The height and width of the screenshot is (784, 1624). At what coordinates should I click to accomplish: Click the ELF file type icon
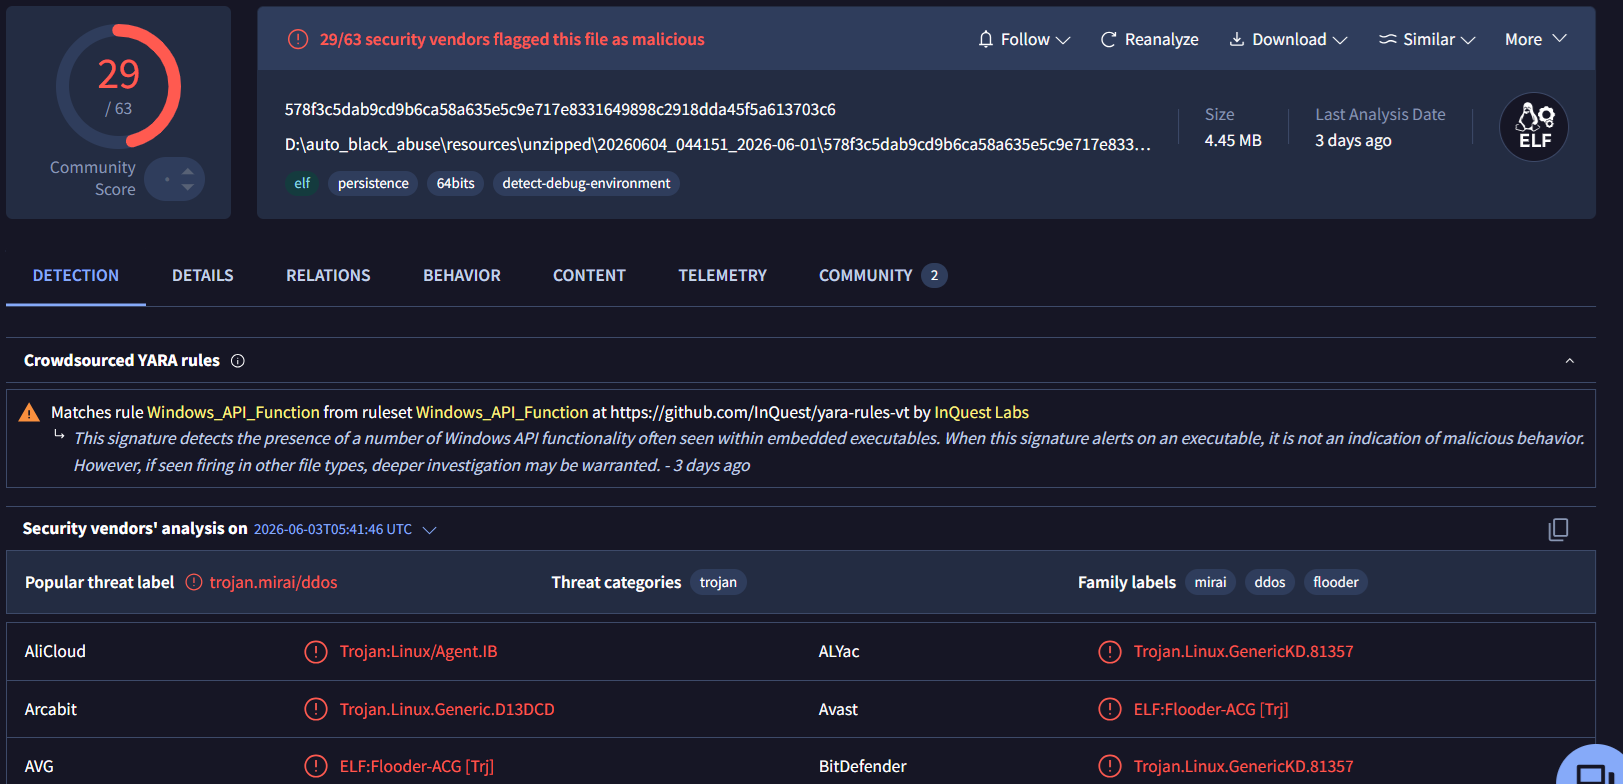(1534, 127)
